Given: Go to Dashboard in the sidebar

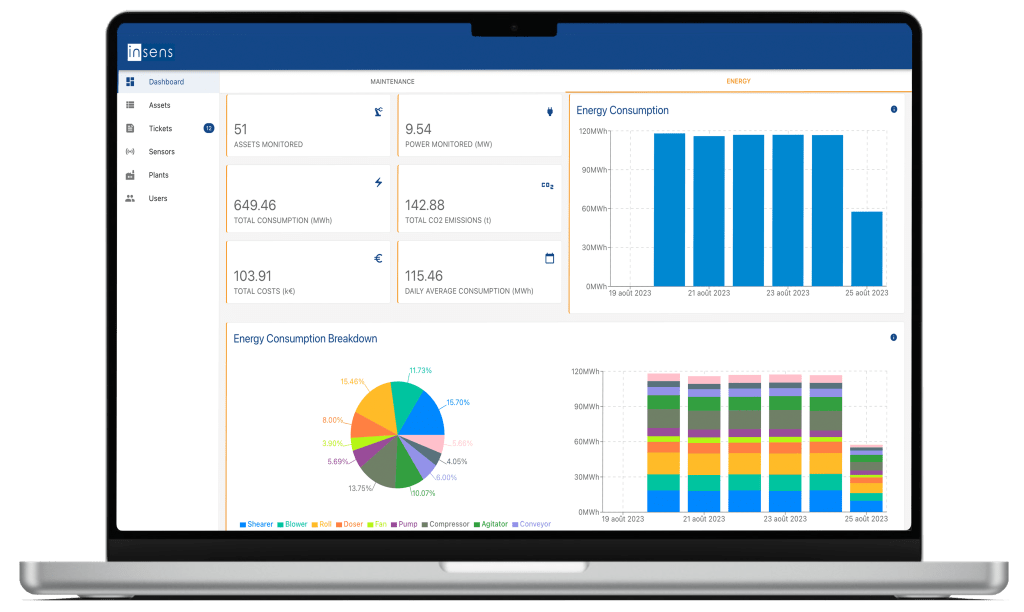Looking at the screenshot, I should pyautogui.click(x=166, y=82).
